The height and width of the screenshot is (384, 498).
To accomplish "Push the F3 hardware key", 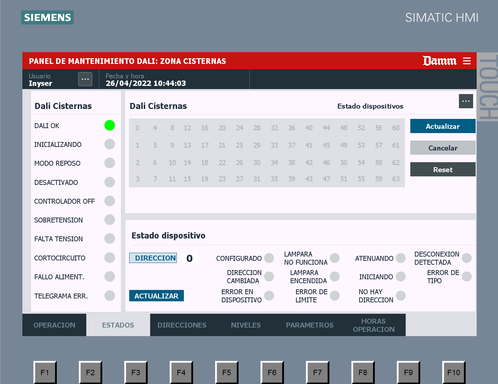I will tap(136, 372).
